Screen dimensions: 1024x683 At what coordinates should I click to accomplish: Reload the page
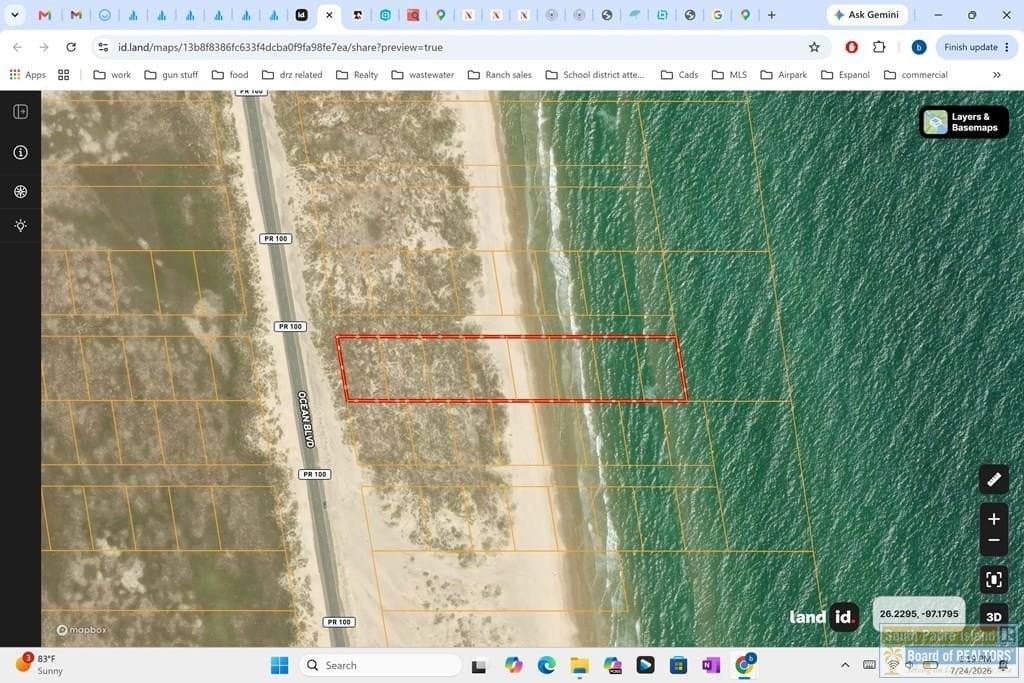71,47
